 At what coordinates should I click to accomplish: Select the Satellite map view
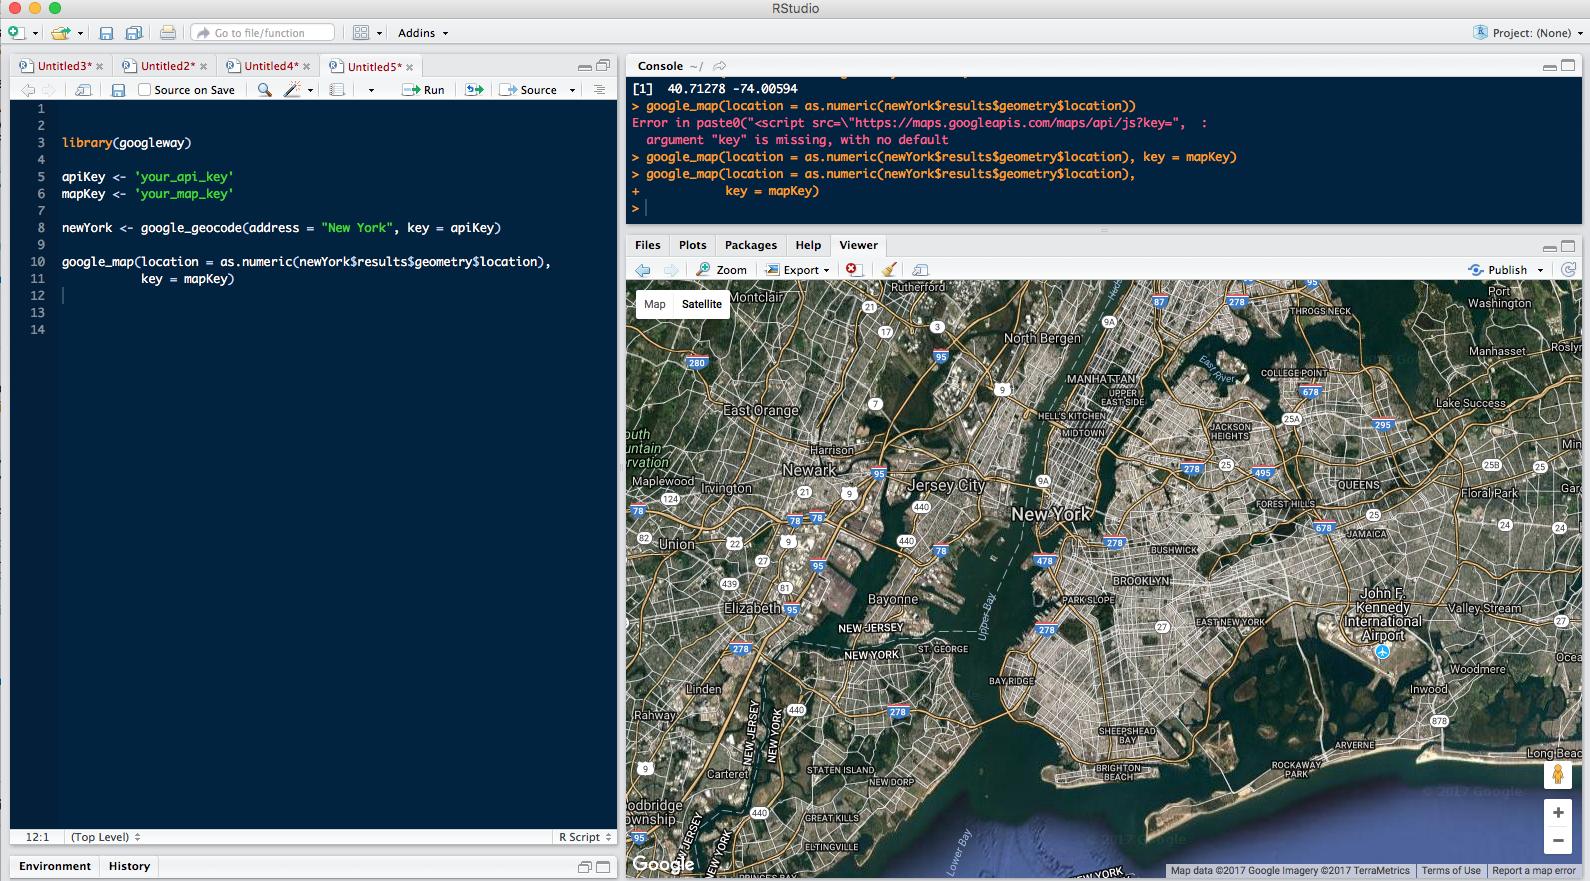click(701, 304)
